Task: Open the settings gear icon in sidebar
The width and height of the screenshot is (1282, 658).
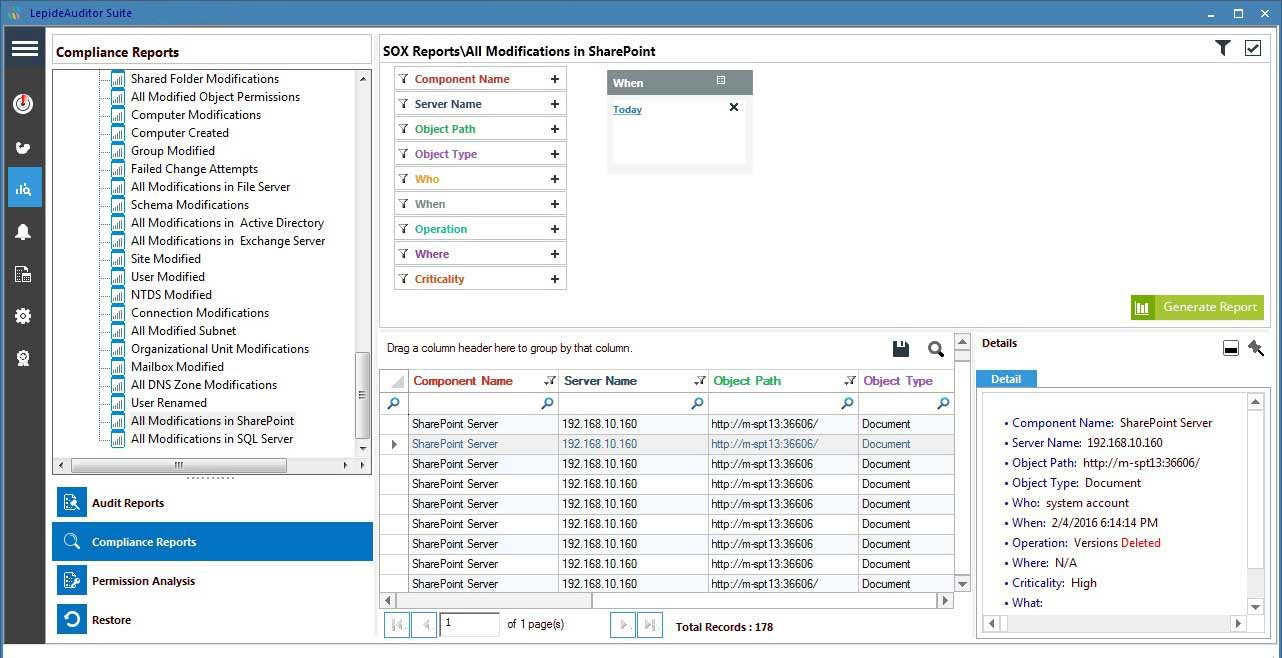Action: [24, 316]
